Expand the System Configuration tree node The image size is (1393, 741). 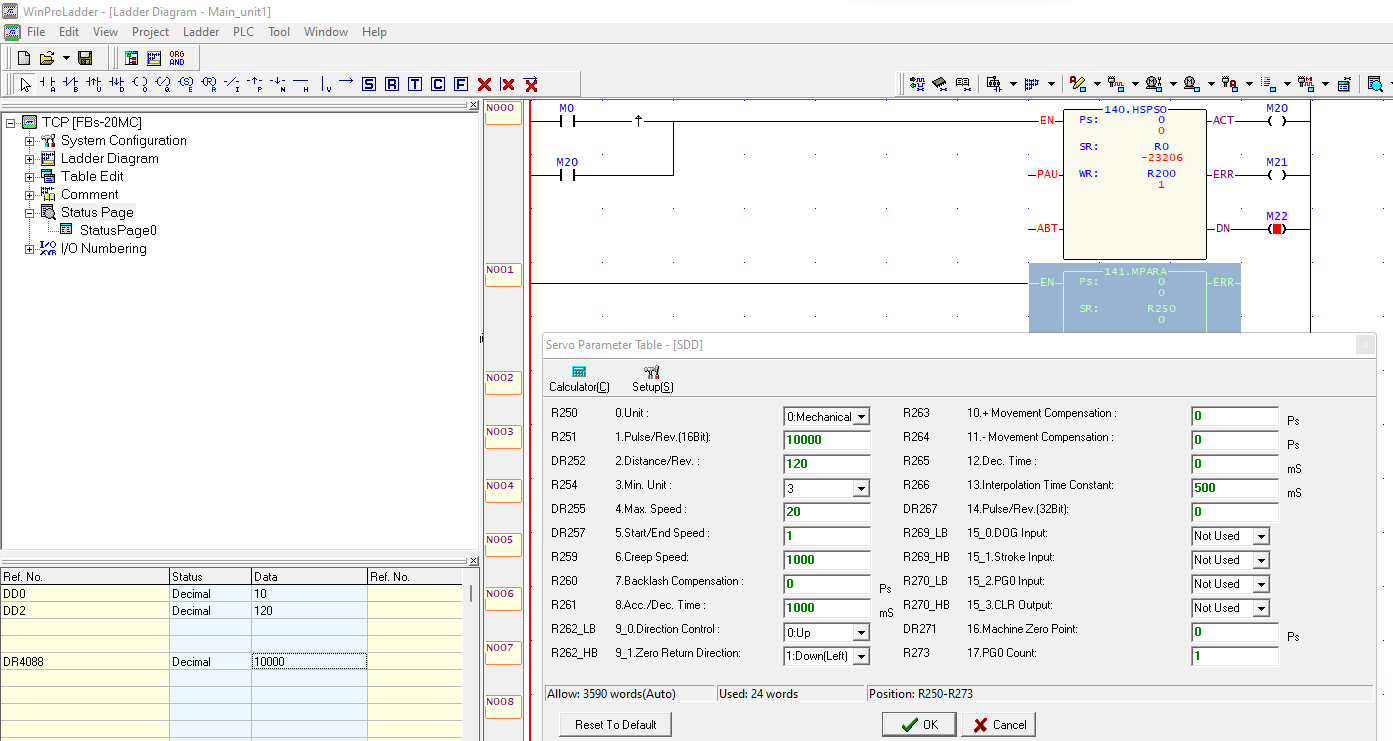point(30,141)
